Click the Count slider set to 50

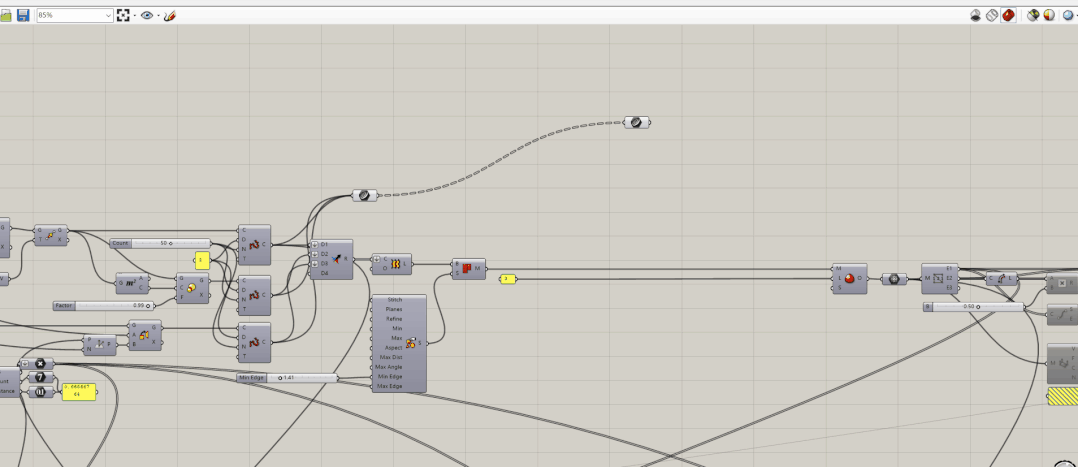[160, 243]
